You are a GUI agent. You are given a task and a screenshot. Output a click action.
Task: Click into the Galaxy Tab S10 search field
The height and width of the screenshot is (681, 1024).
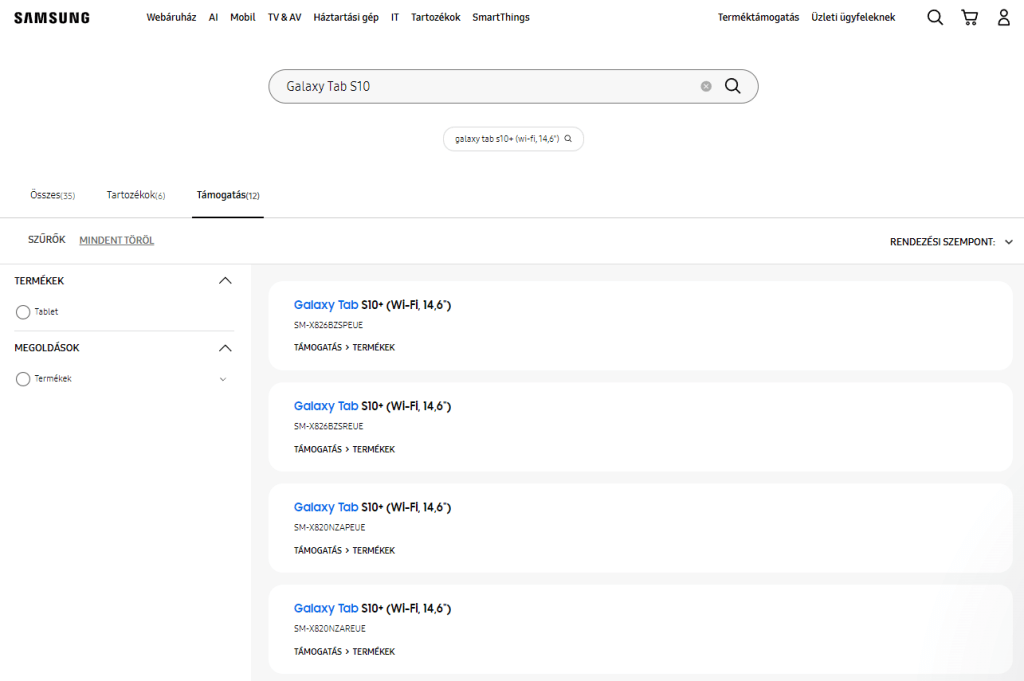tap(480, 86)
